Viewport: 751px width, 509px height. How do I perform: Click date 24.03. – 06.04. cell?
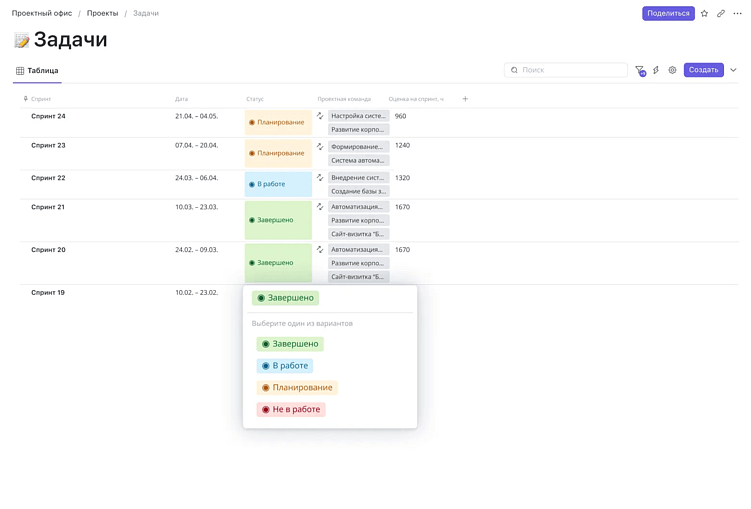click(x=196, y=178)
